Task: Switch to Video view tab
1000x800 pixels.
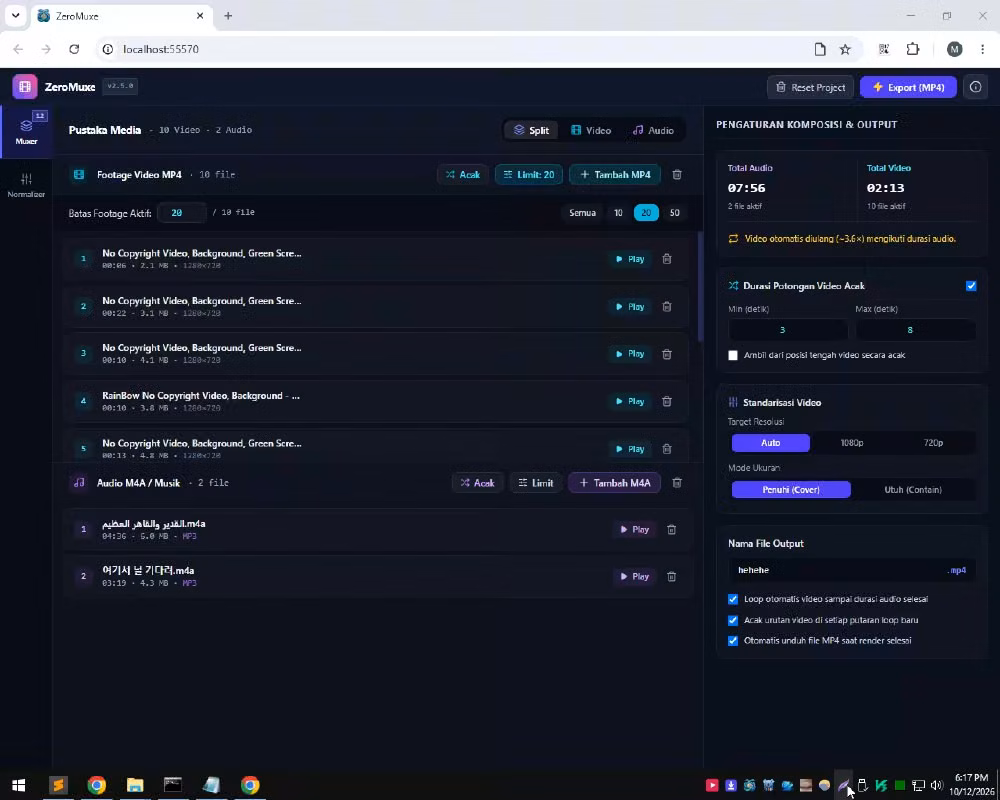Action: 591,130
